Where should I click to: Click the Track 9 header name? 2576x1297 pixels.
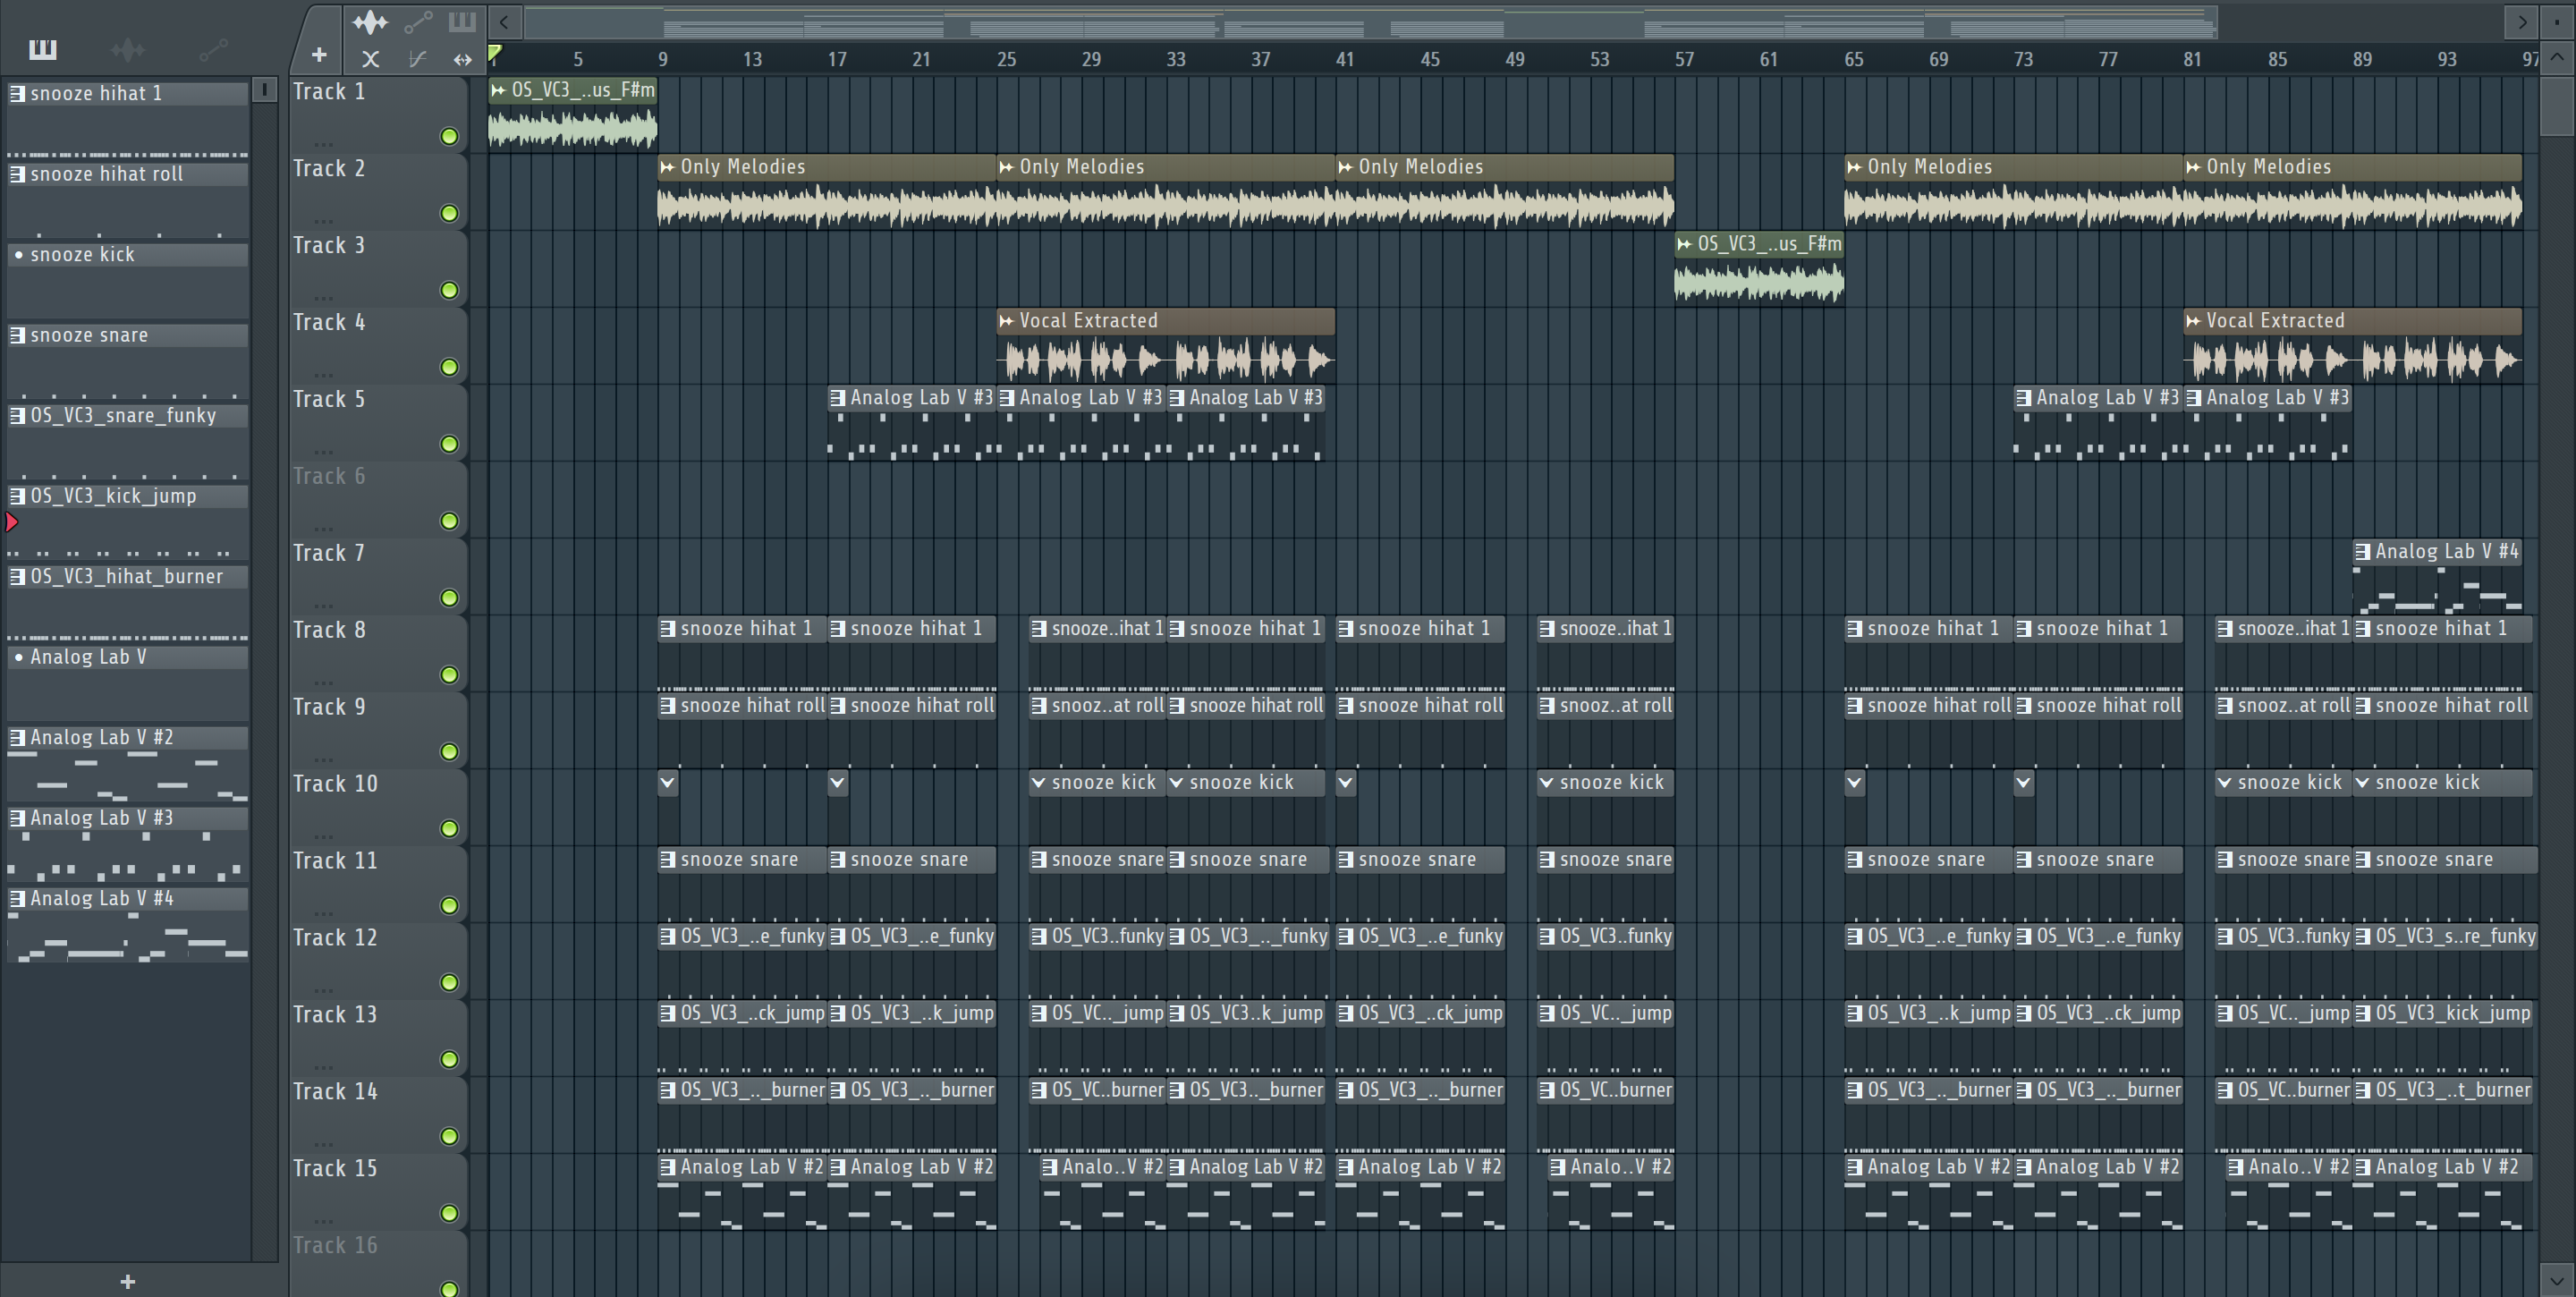329,708
